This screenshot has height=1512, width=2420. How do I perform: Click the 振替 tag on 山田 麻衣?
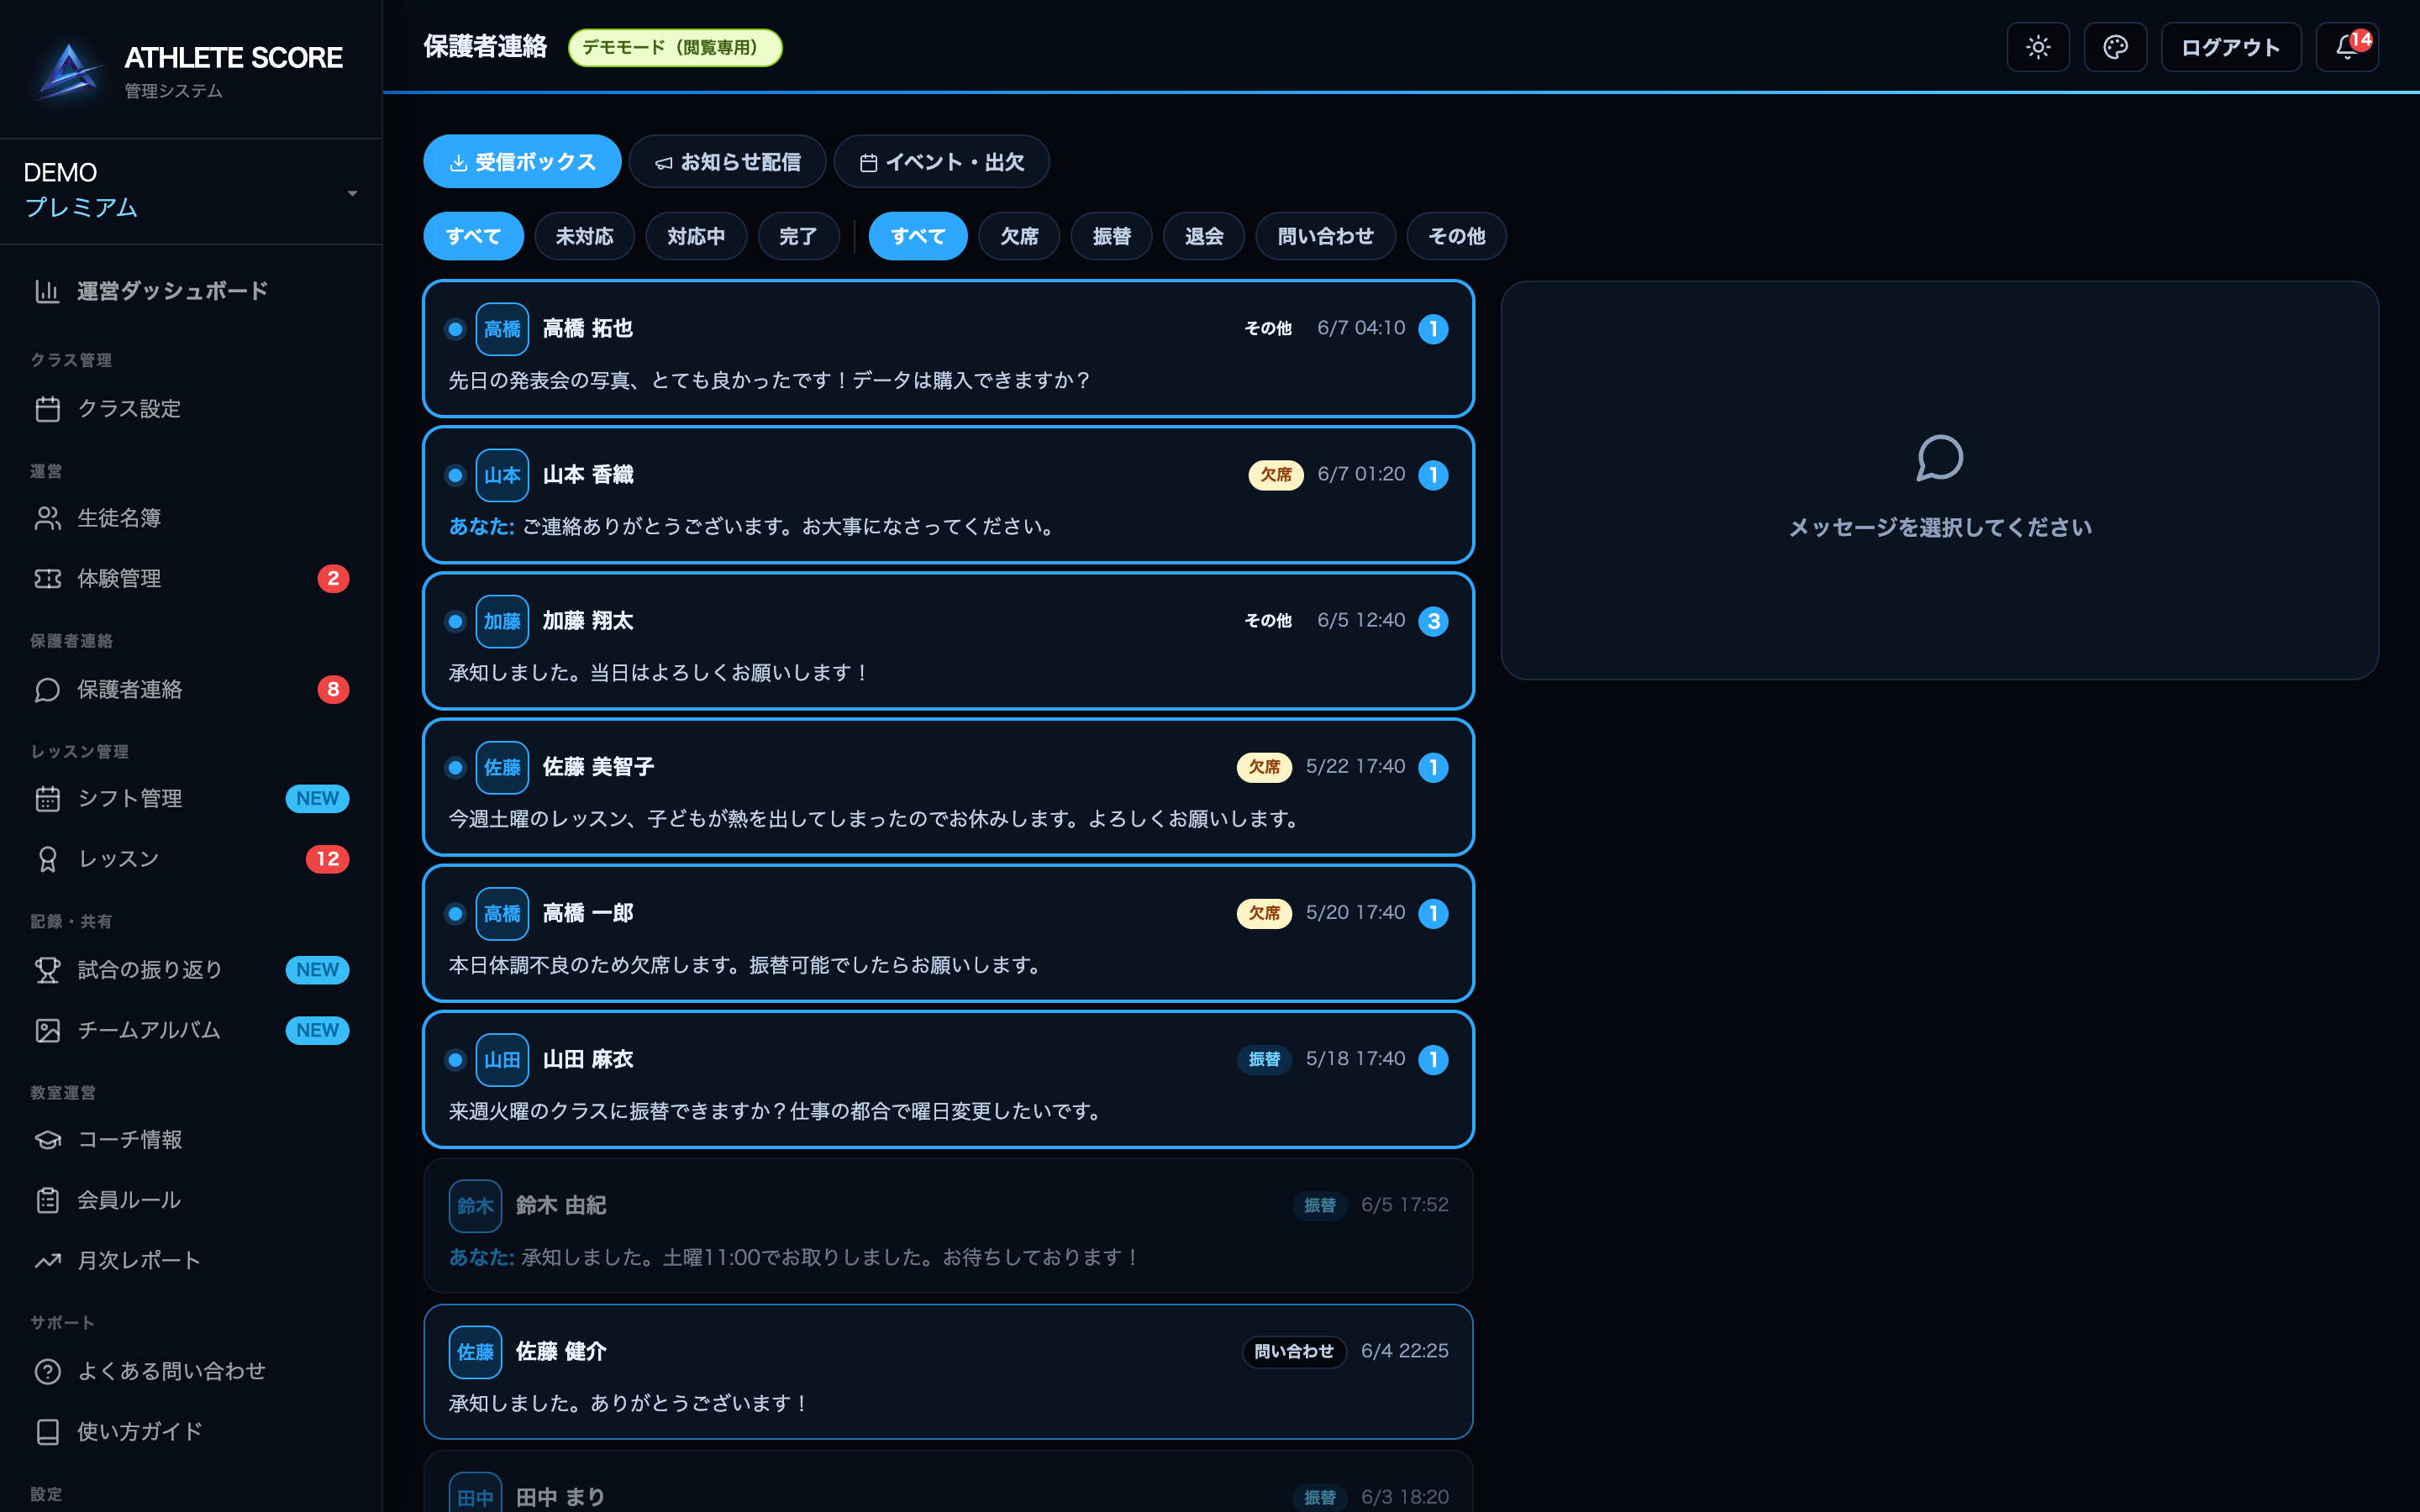coord(1264,1060)
